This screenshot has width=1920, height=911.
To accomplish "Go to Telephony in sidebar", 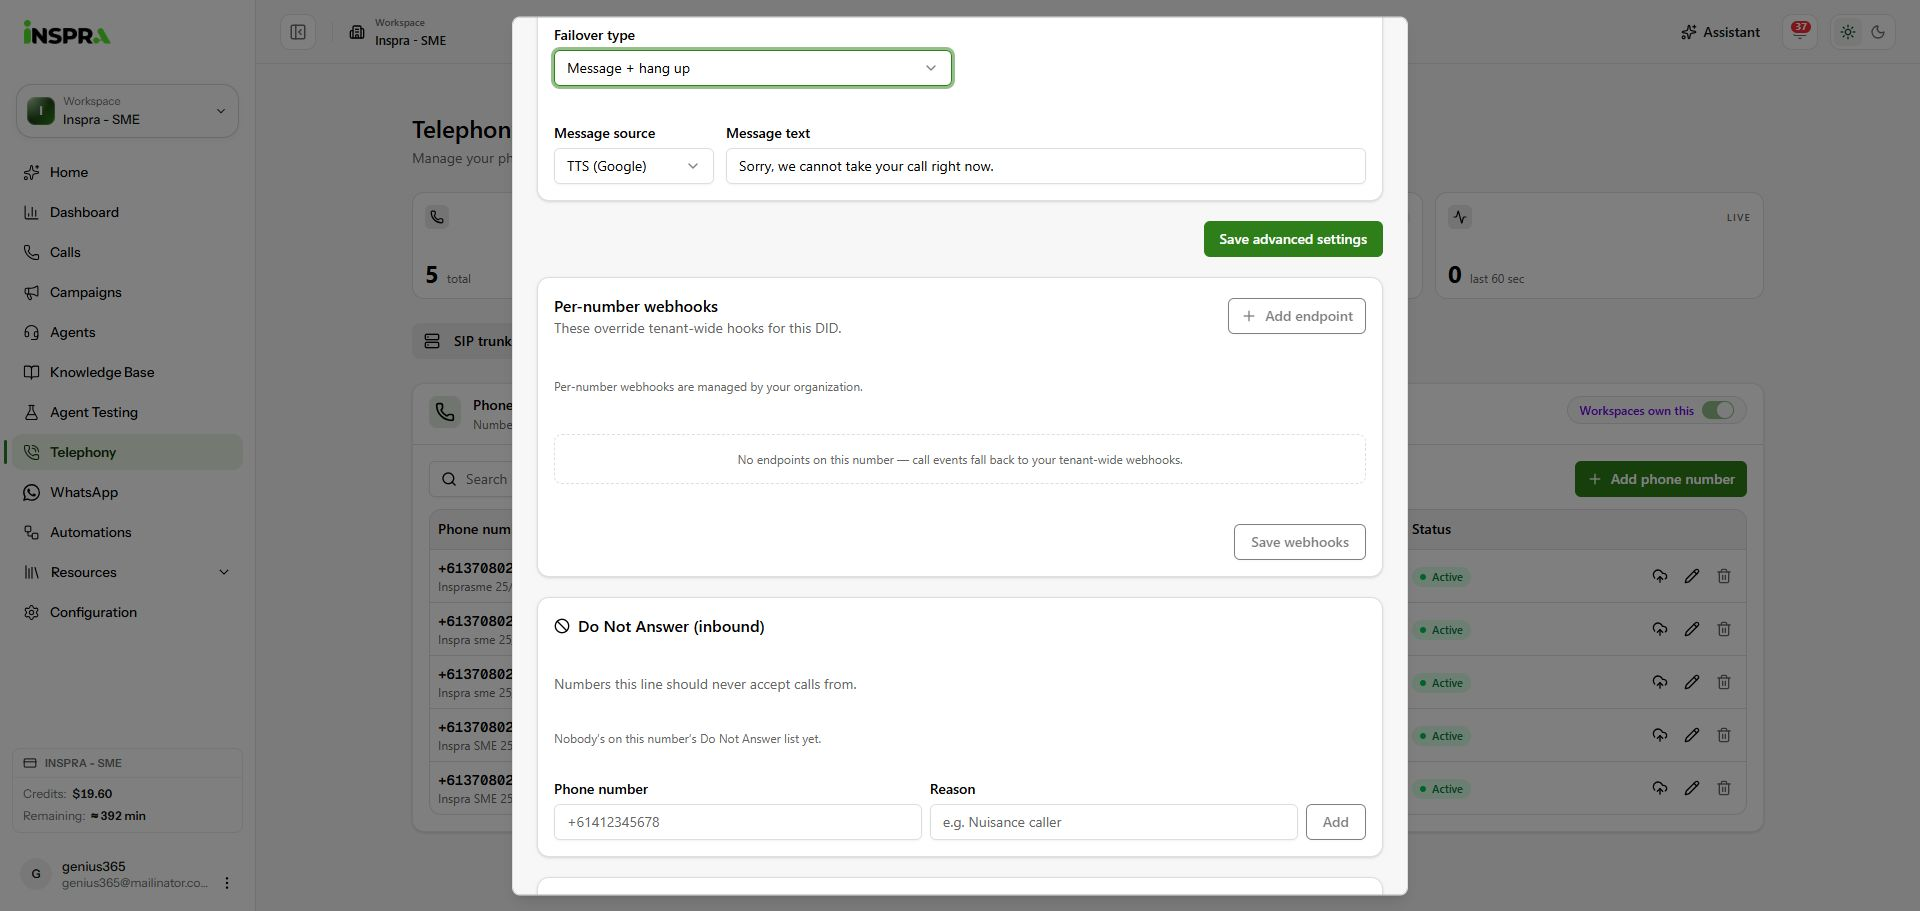I will pyautogui.click(x=127, y=452).
